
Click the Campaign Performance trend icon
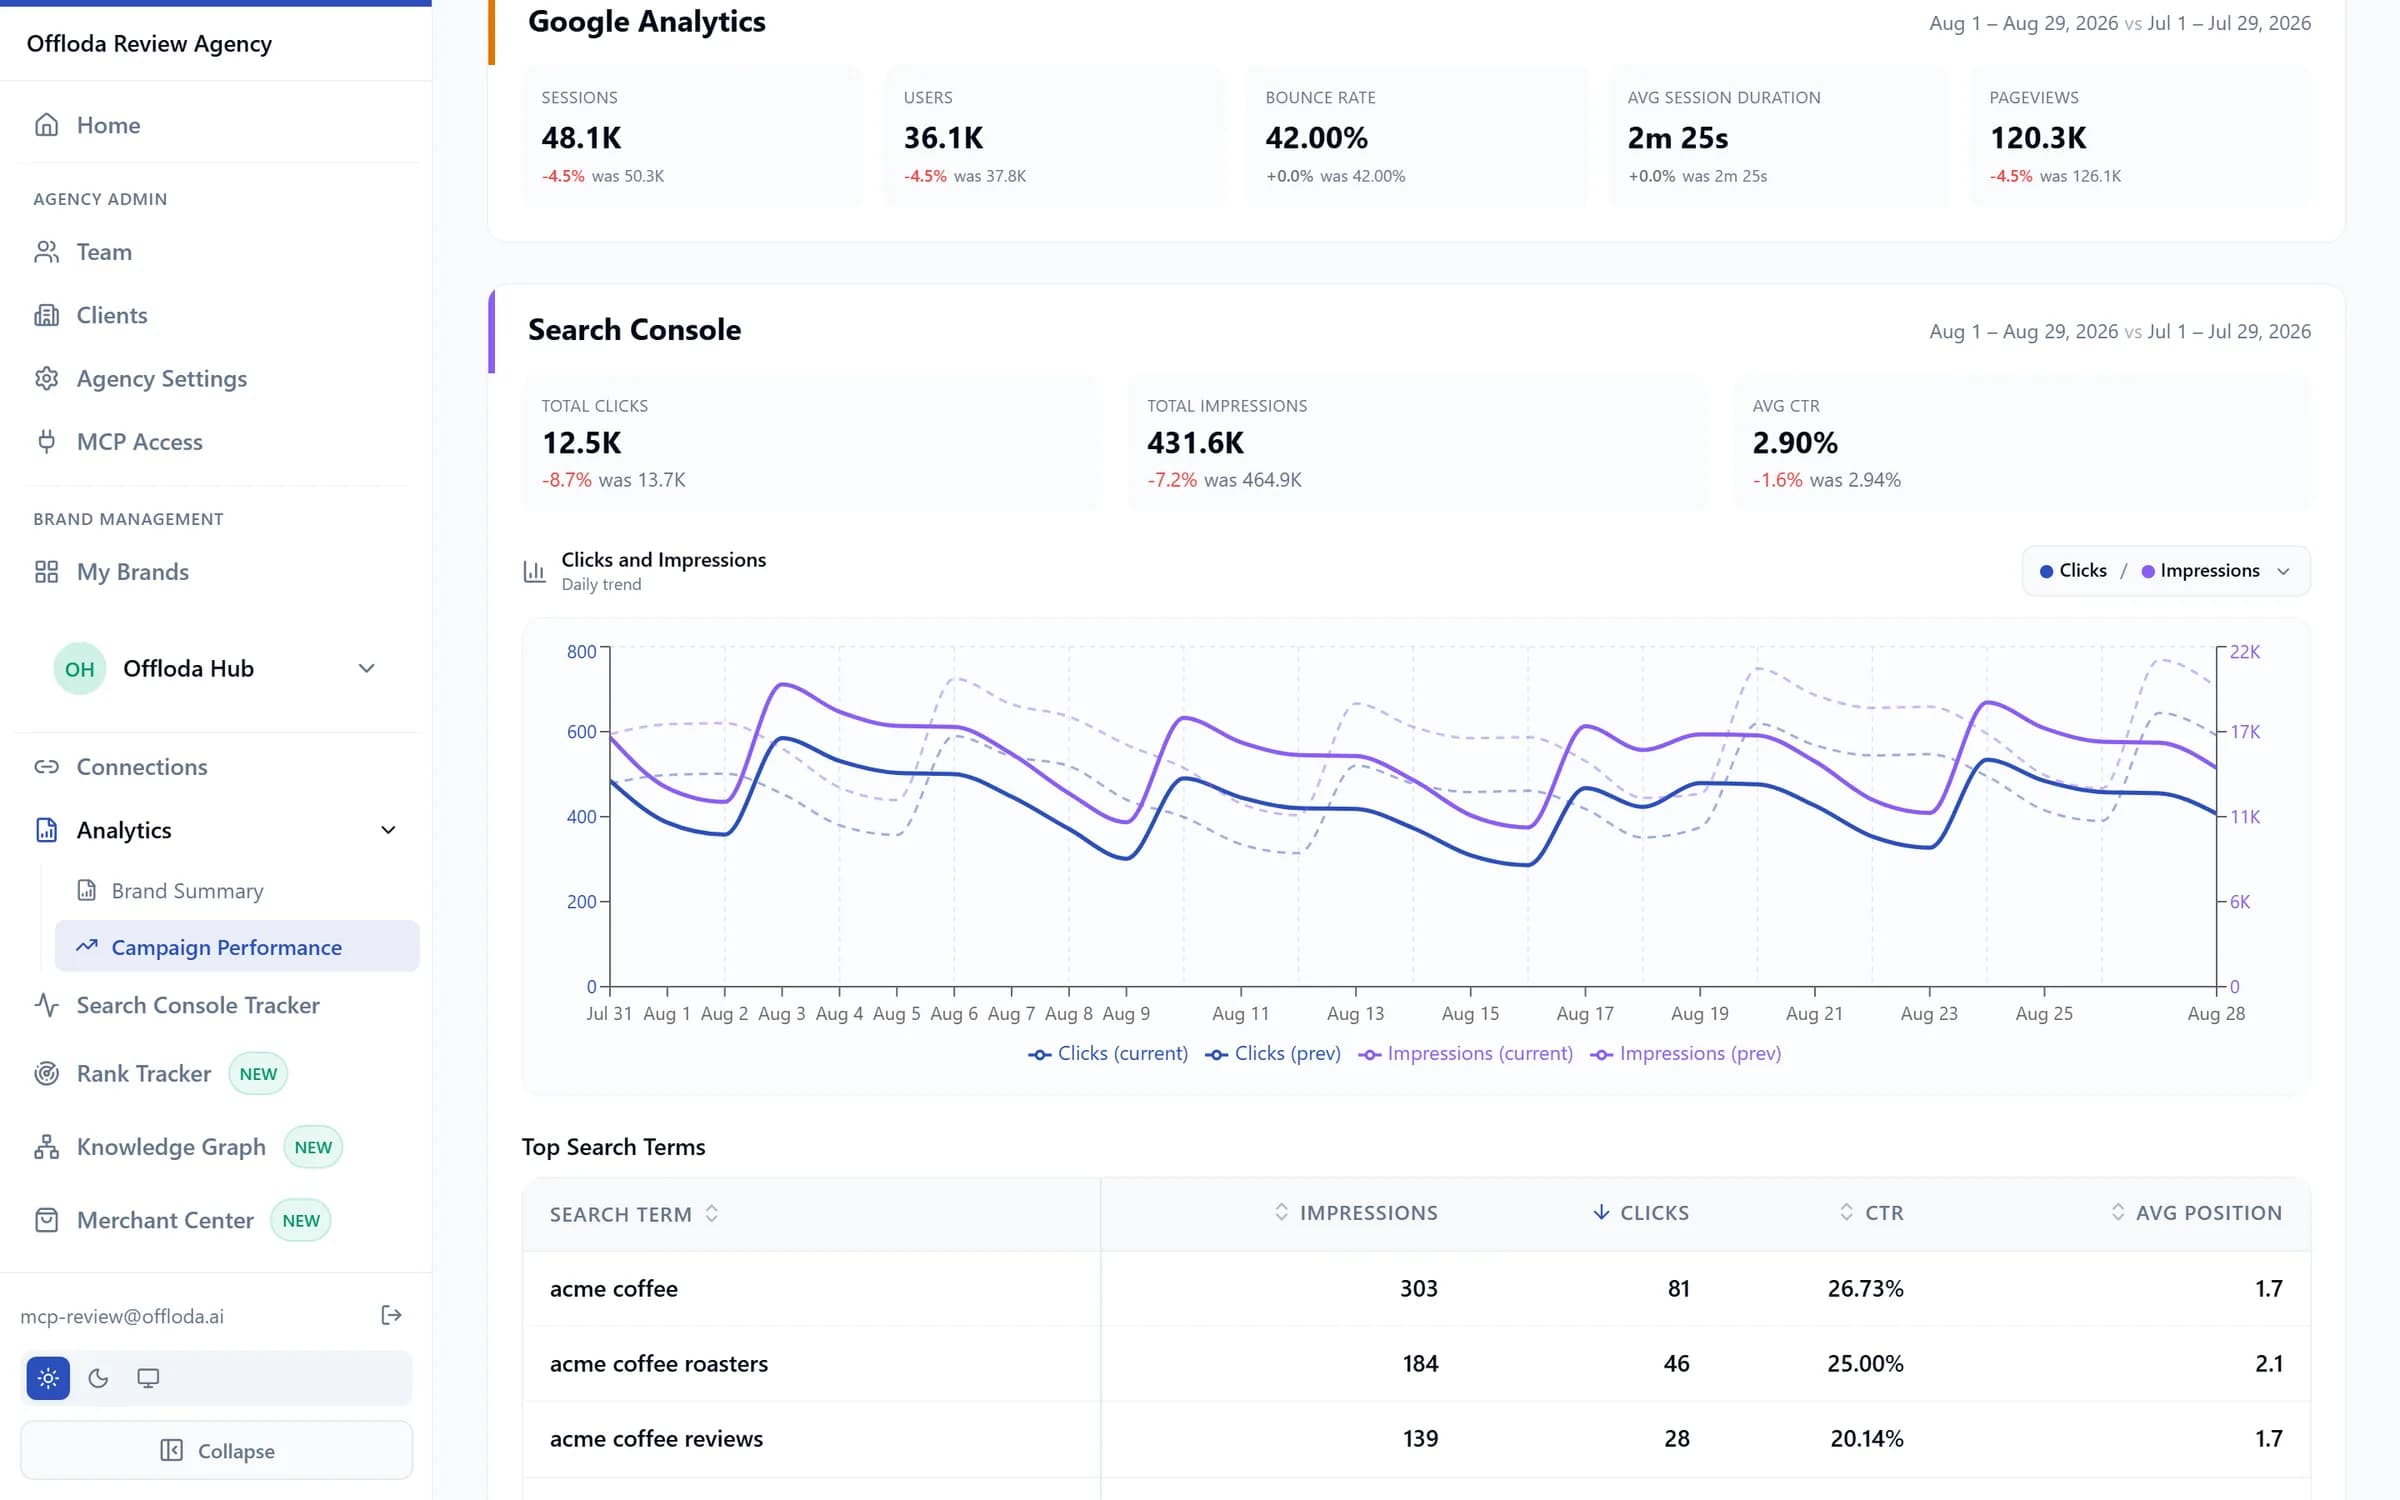pos(87,946)
